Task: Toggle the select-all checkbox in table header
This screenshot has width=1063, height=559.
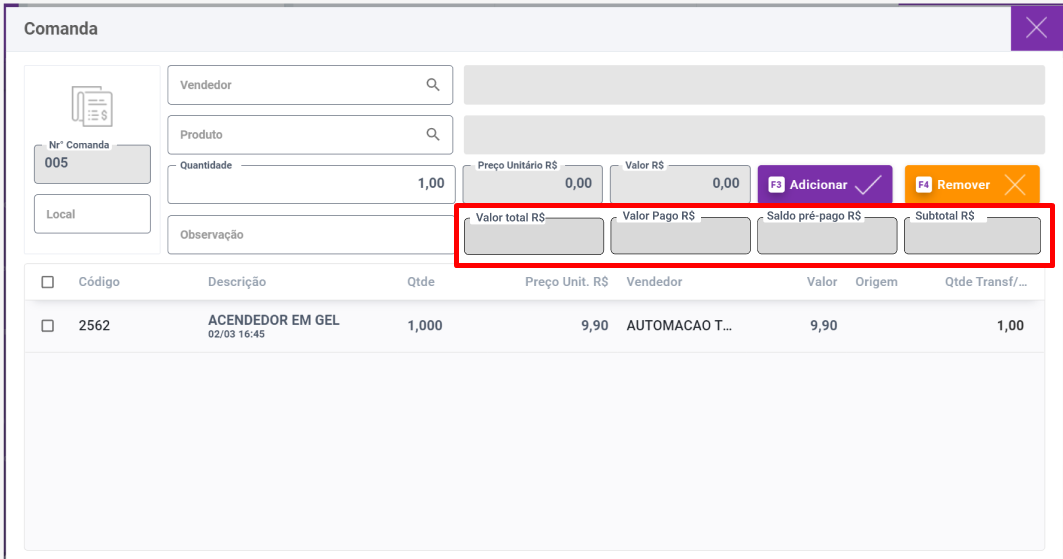Action: (48, 282)
